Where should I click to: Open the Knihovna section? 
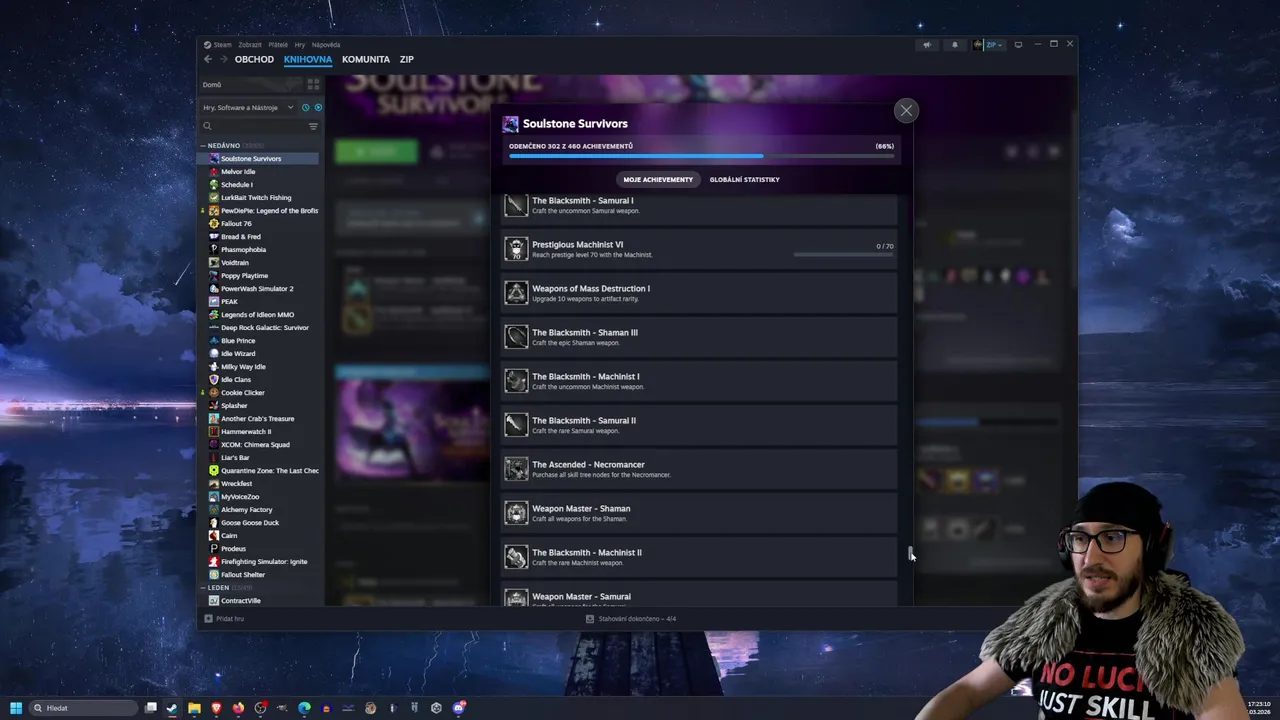pos(308,60)
